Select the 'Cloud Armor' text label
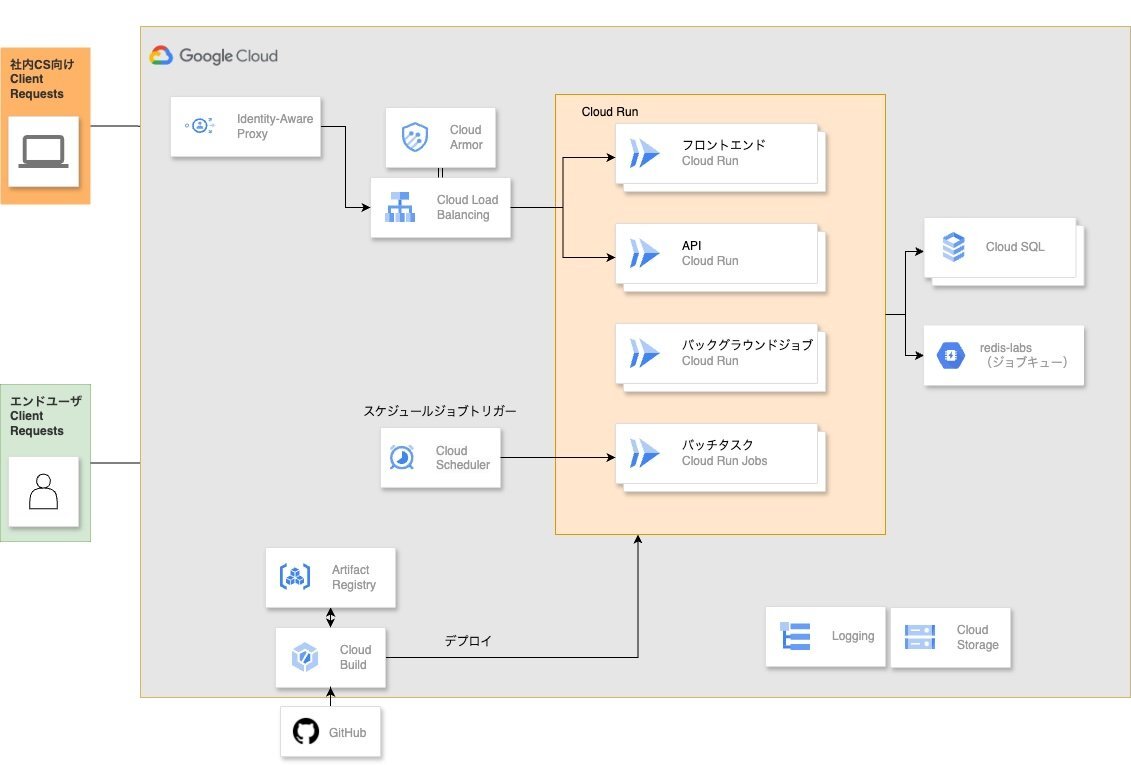1131x765 pixels. point(466,137)
